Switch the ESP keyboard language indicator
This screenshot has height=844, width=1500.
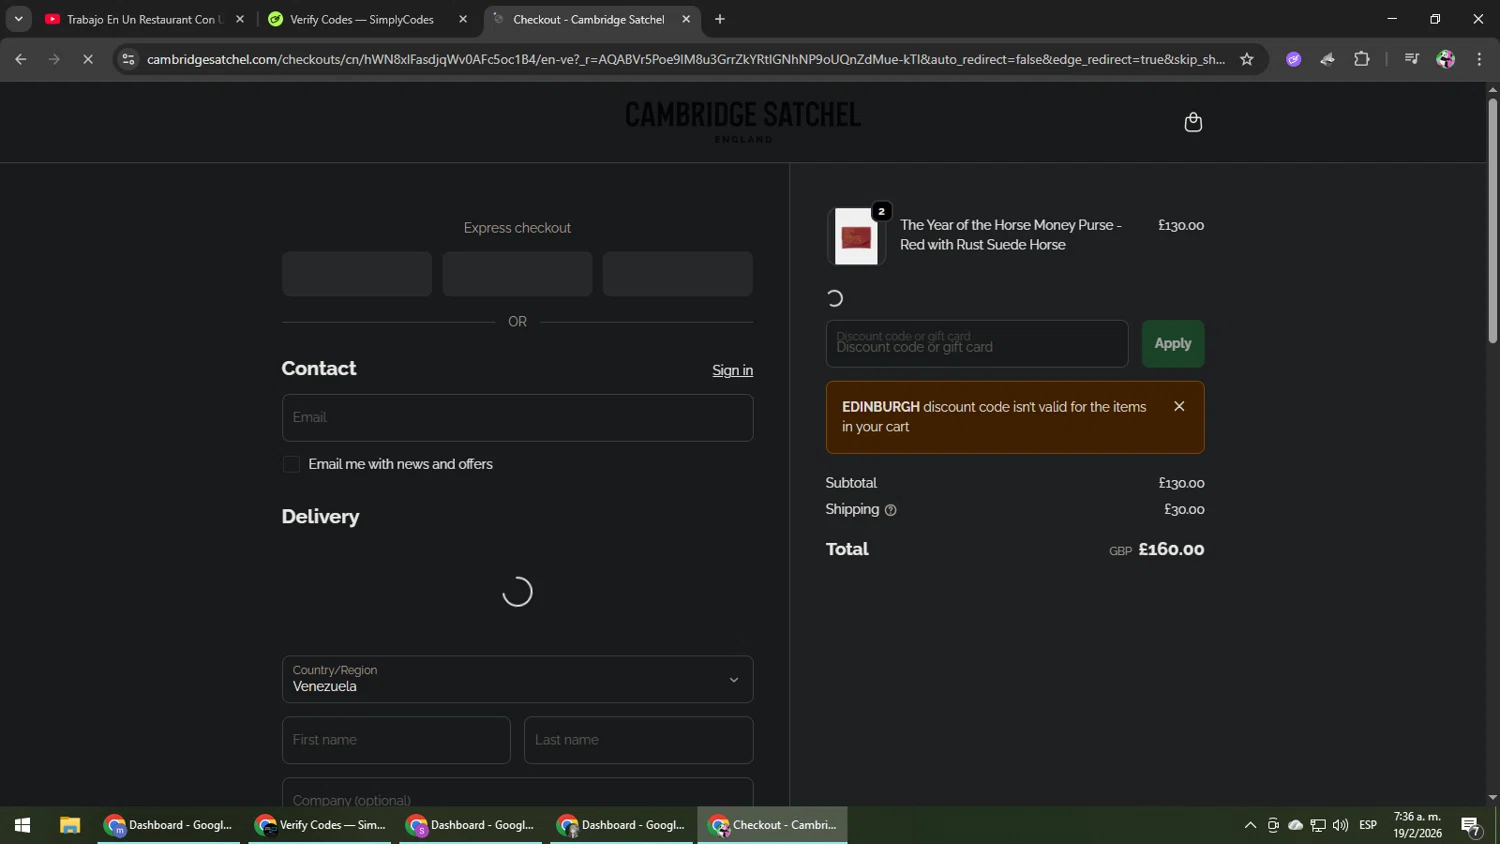pyautogui.click(x=1368, y=825)
